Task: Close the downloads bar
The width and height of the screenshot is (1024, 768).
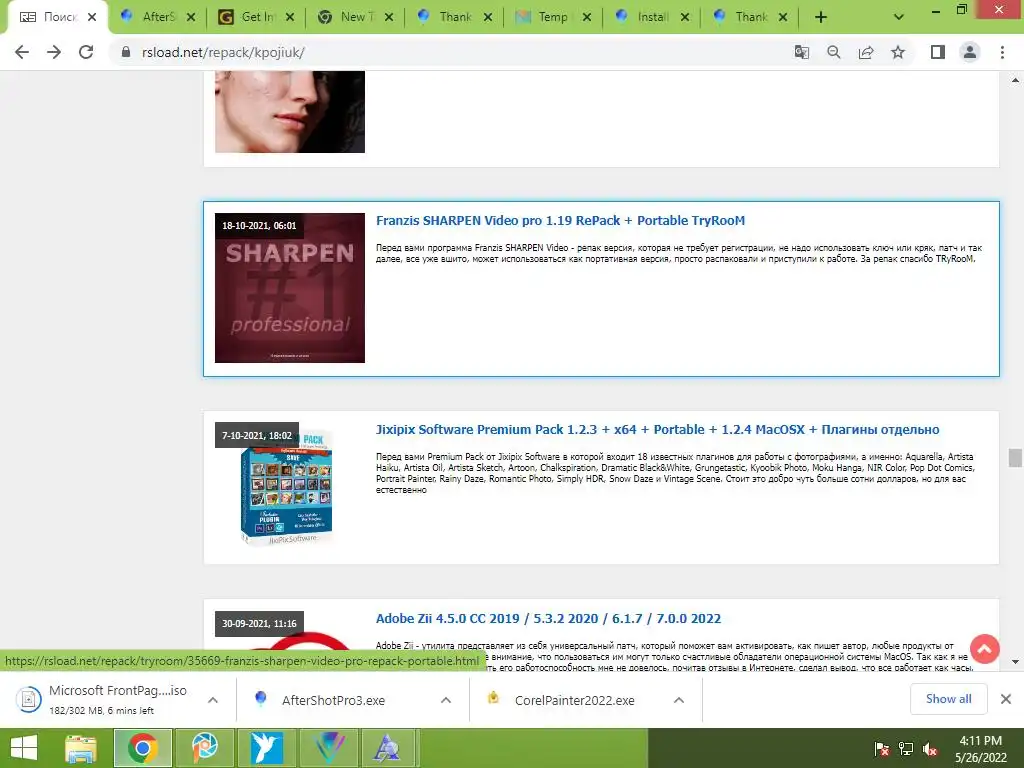Action: click(x=1006, y=699)
